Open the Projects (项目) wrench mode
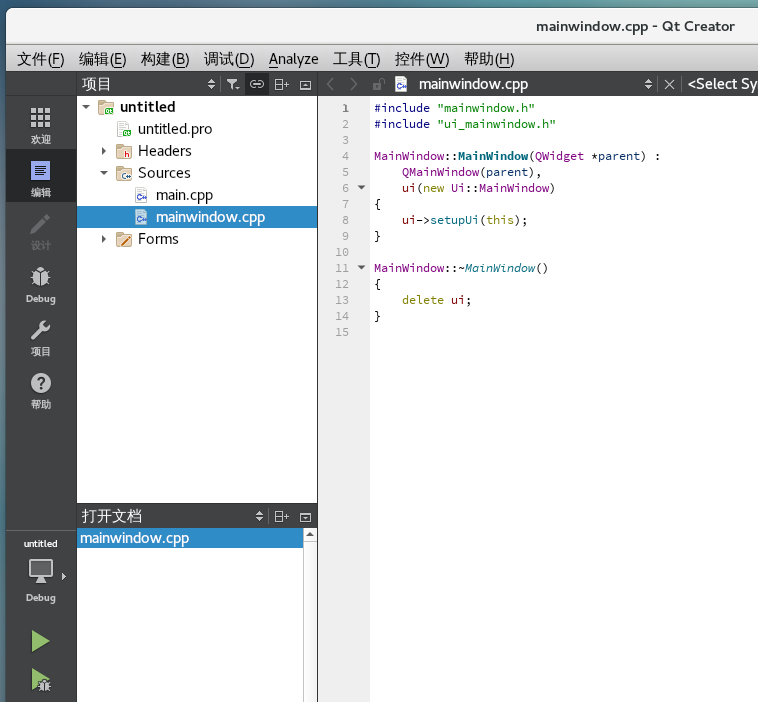Screen dimensions: 758x702 tap(41, 338)
